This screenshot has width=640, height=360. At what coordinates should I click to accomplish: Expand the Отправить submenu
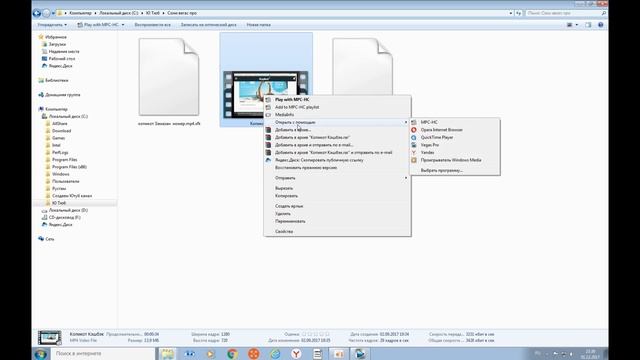[x=337, y=178]
